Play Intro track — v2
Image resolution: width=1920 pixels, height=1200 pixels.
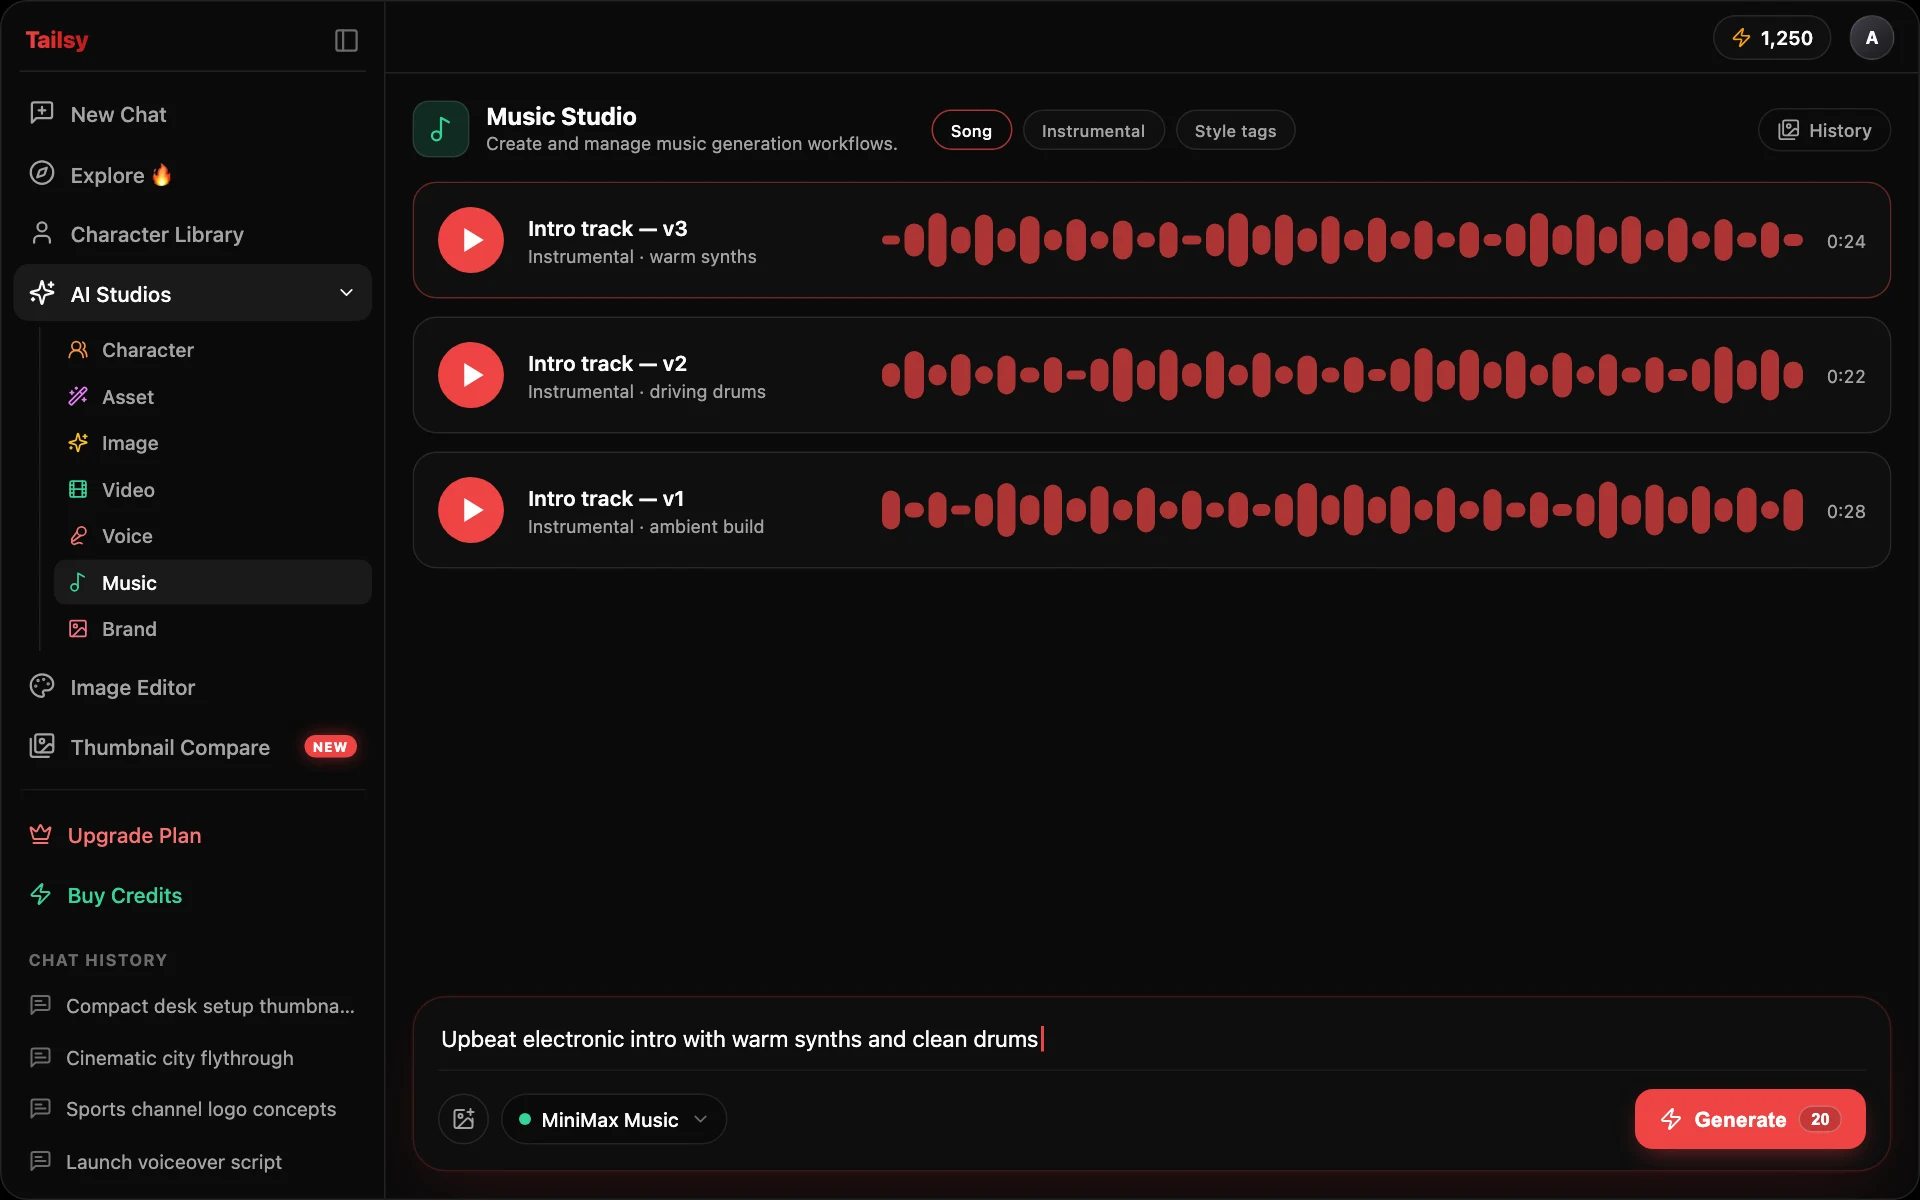[471, 375]
